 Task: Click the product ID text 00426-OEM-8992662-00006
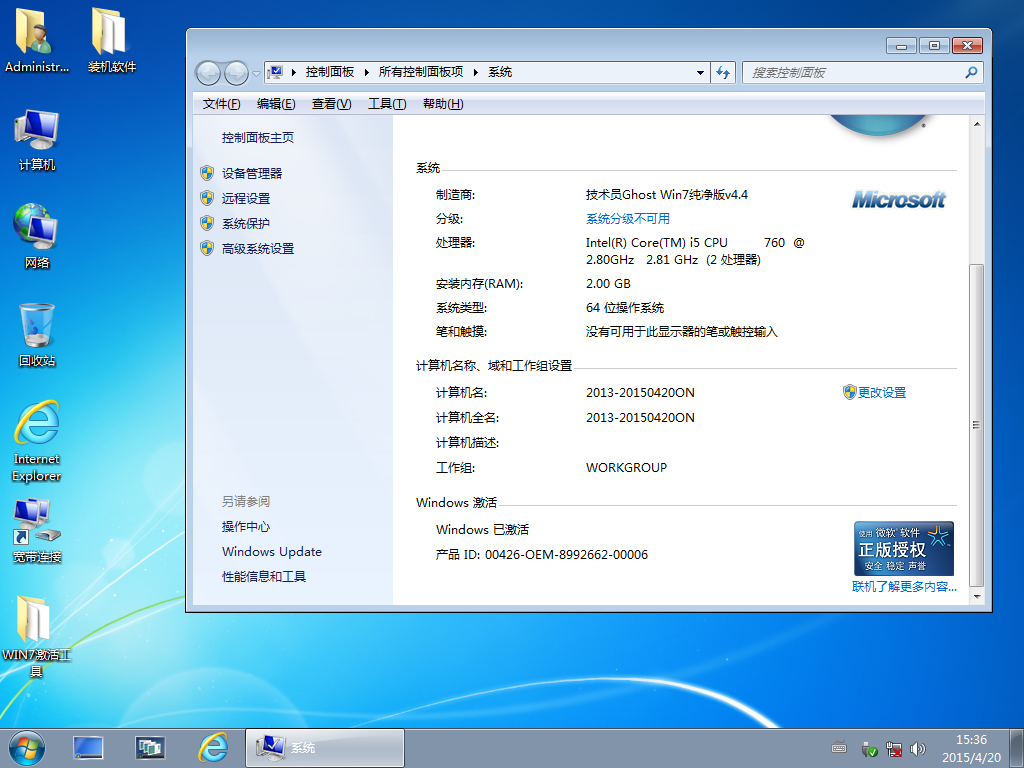pyautogui.click(x=566, y=555)
